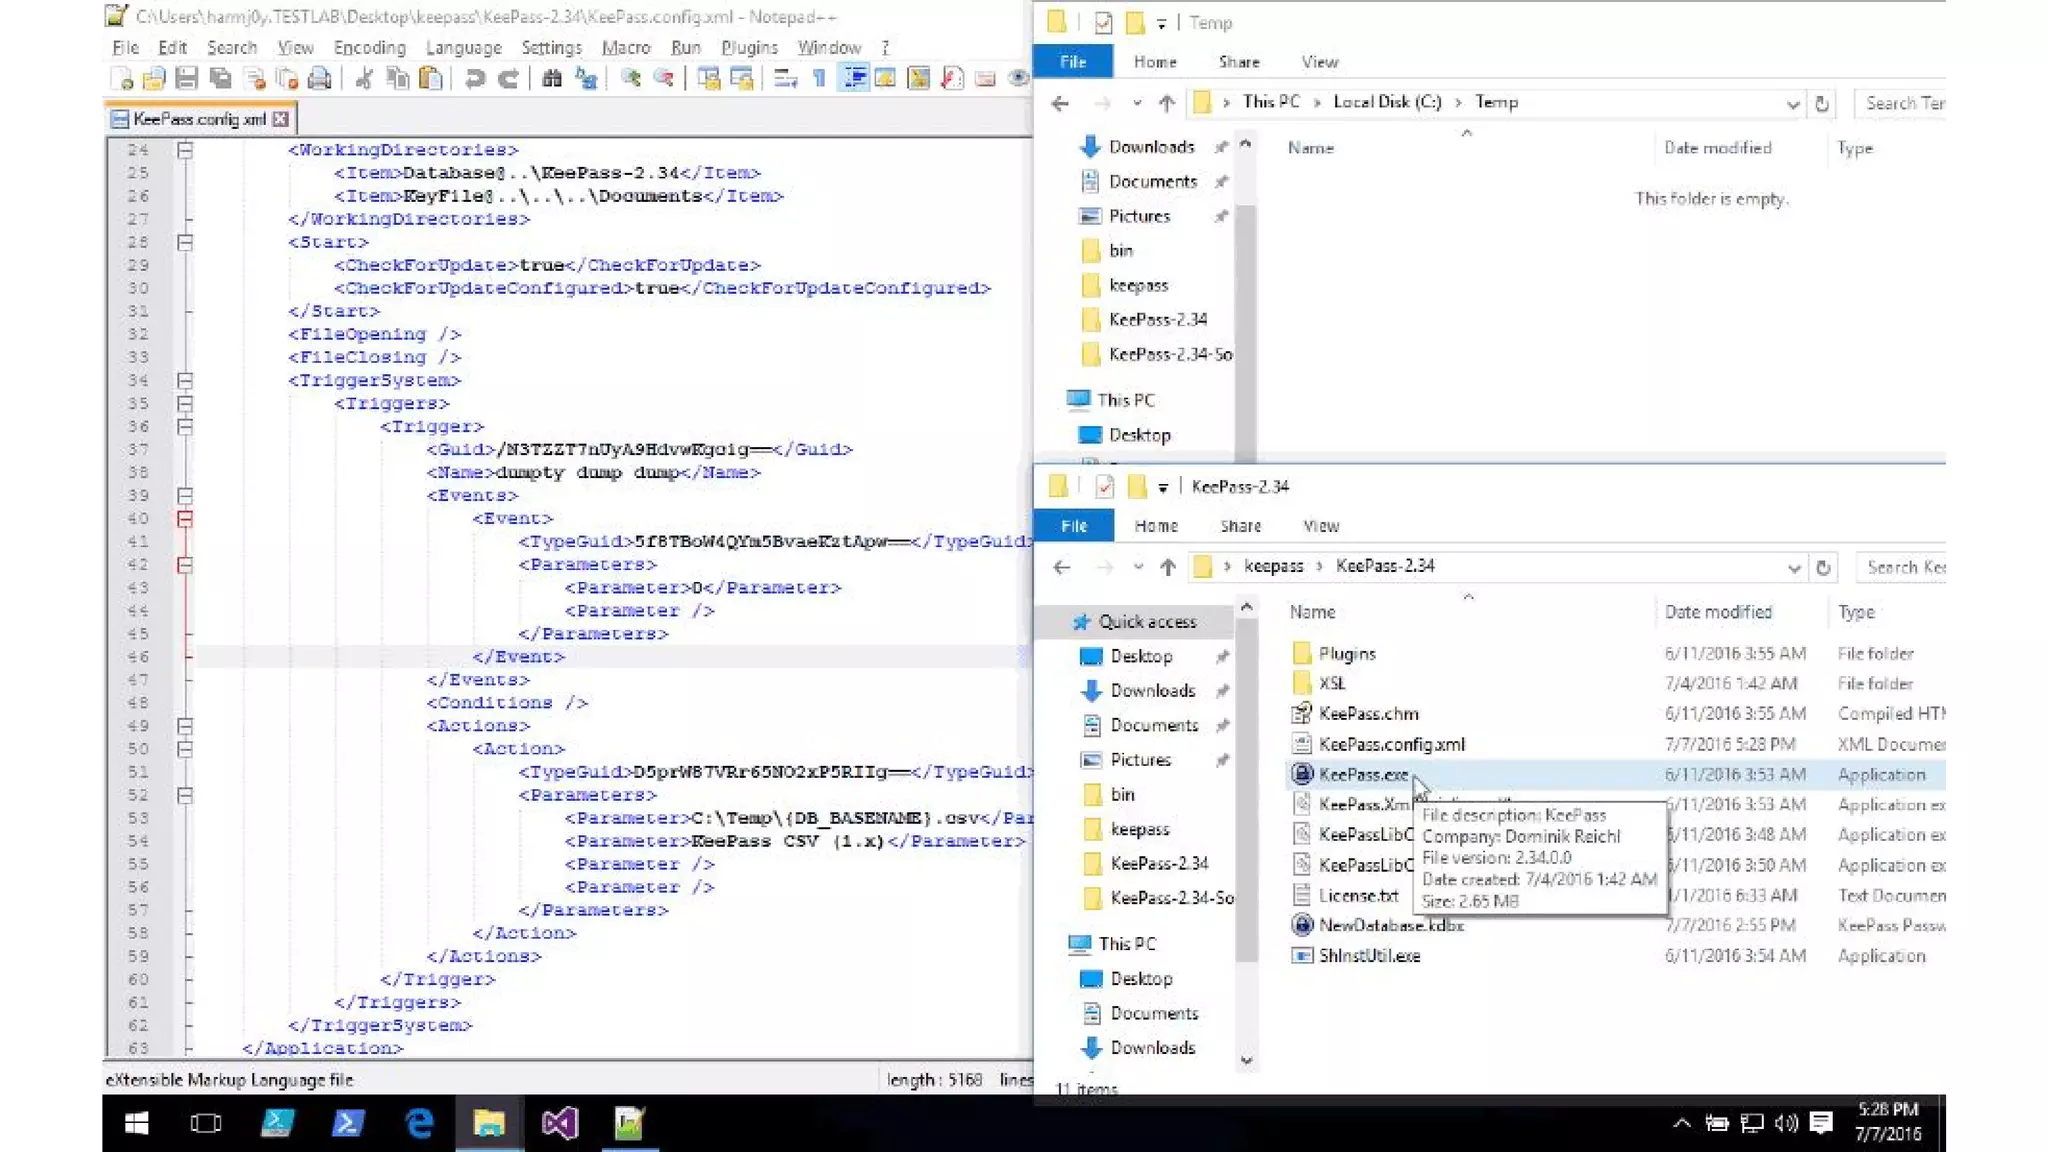The image size is (2048, 1152).
Task: Click the Show All Characters pilcrow icon
Action: 819,79
